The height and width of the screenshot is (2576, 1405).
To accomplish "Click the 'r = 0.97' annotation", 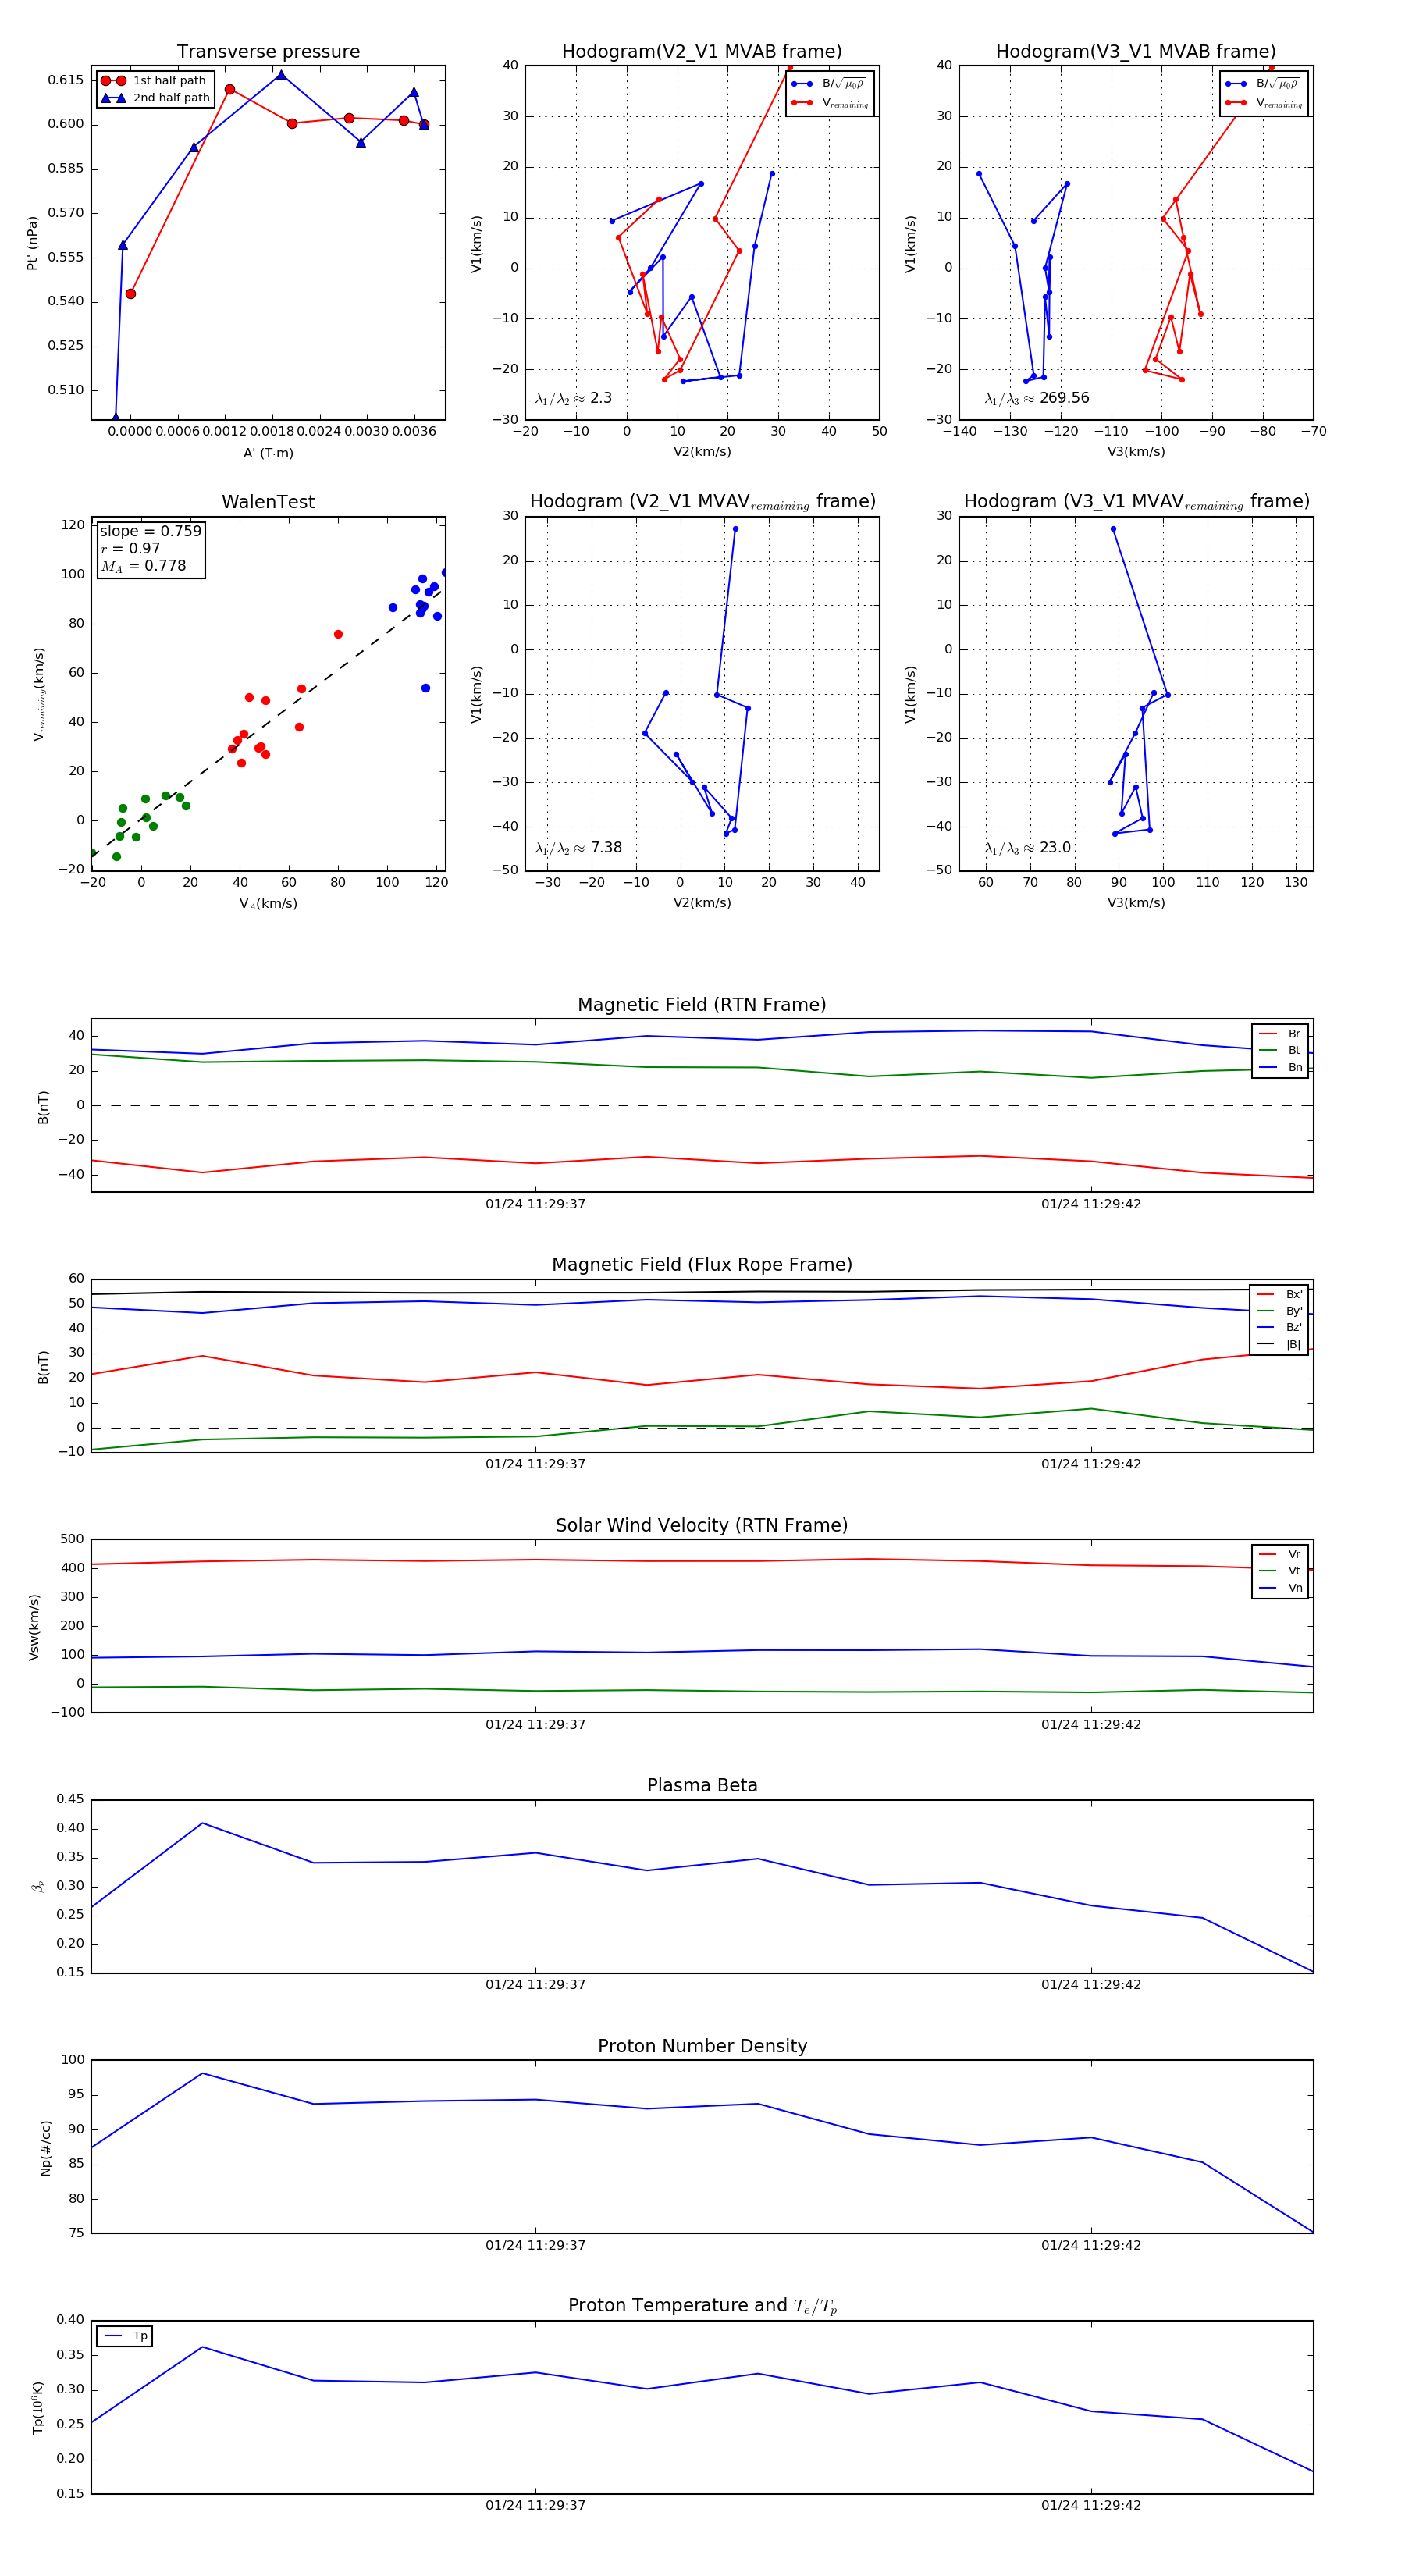I will click(x=130, y=548).
